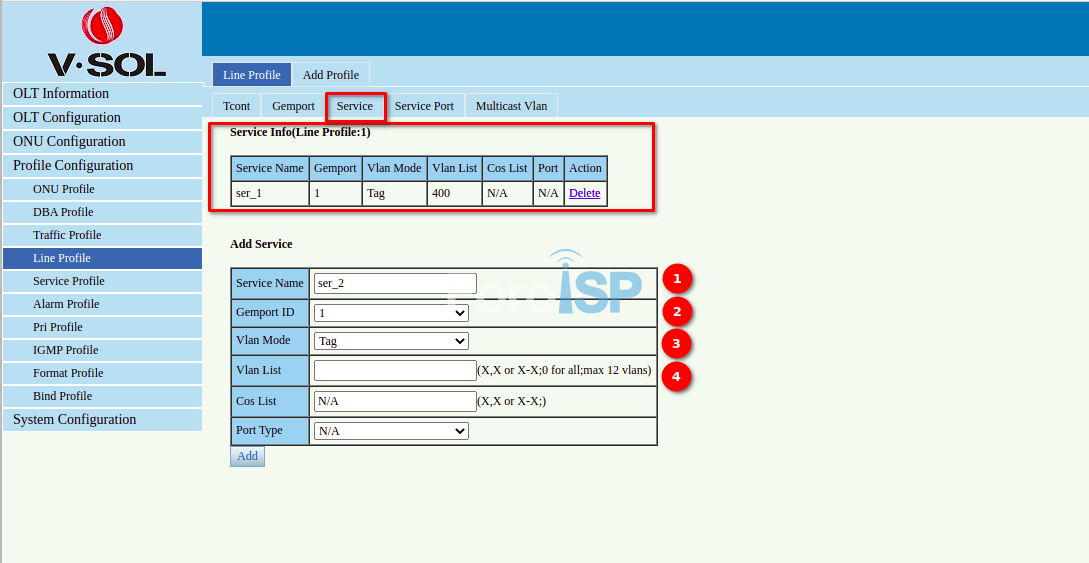1089x563 pixels.
Task: Focus the empty Vlan List input
Action: tap(395, 370)
